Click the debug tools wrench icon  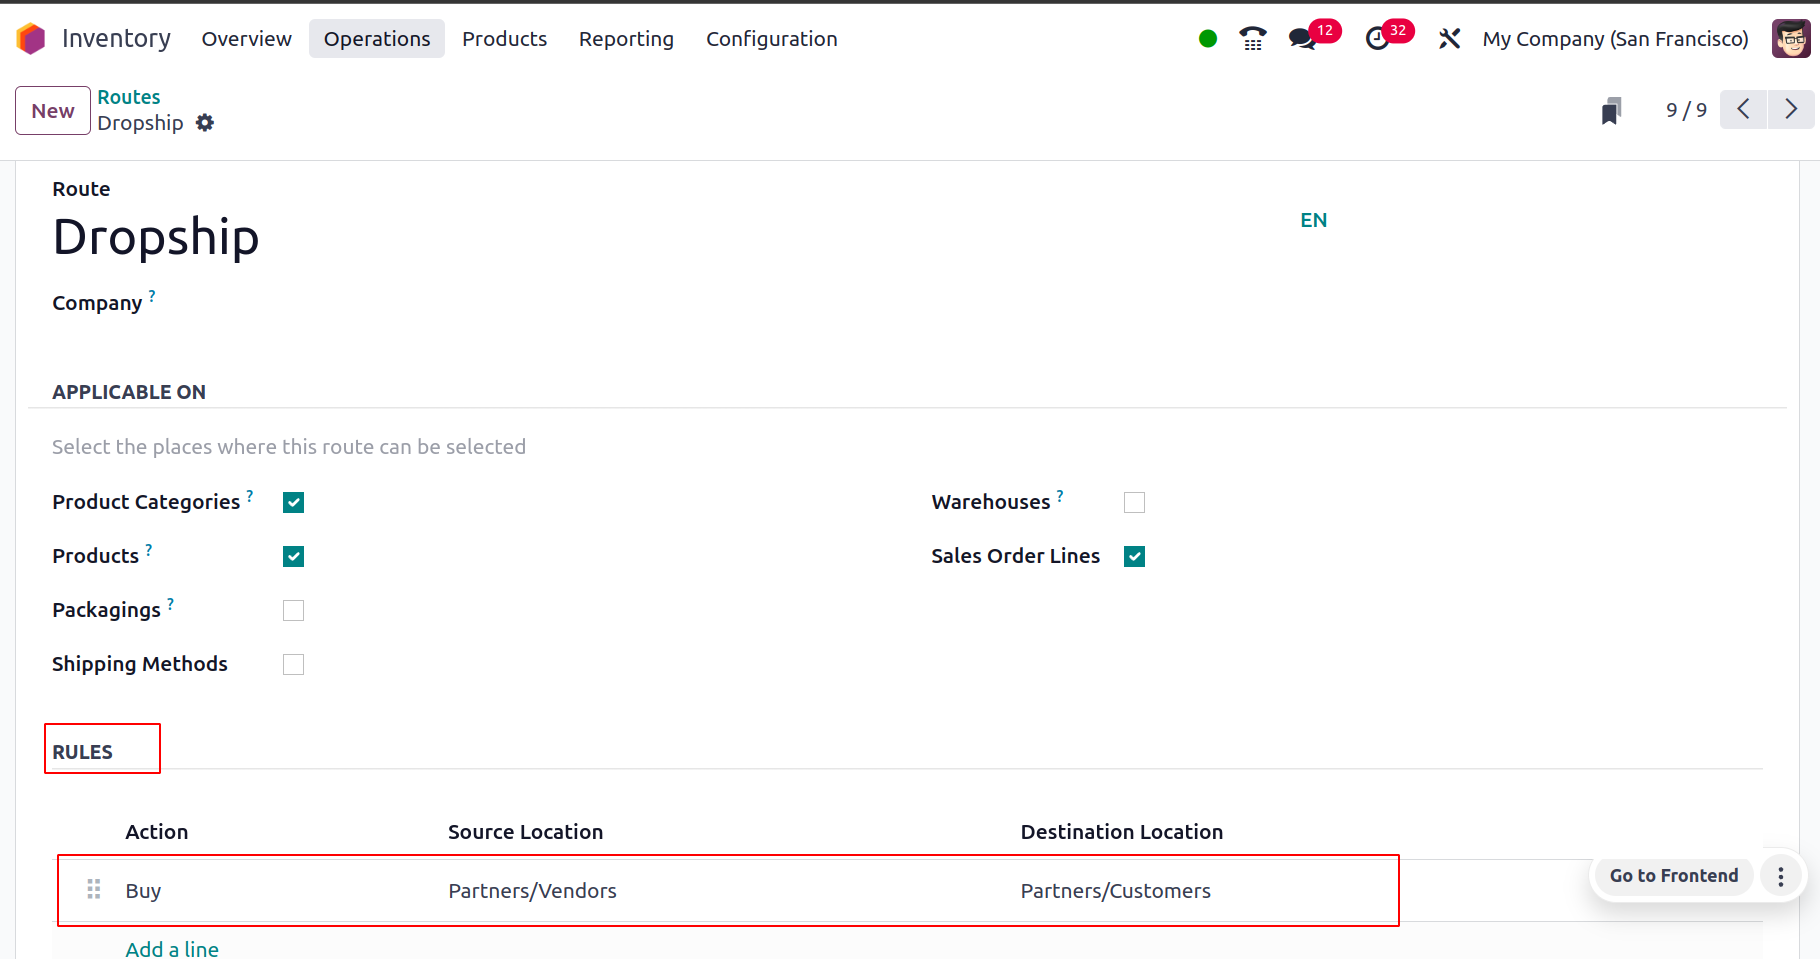(x=1449, y=39)
